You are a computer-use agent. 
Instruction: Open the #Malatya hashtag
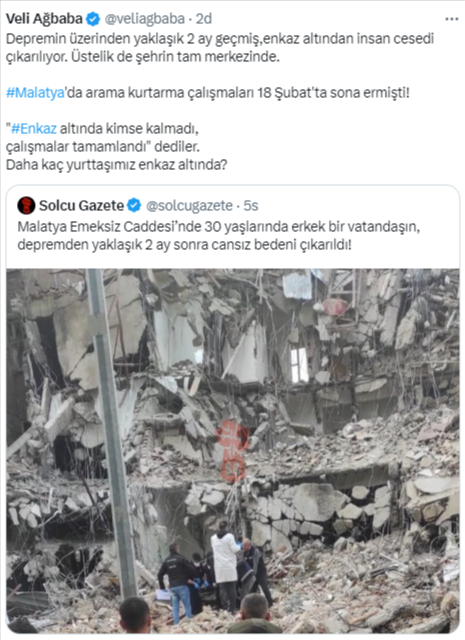(x=35, y=93)
